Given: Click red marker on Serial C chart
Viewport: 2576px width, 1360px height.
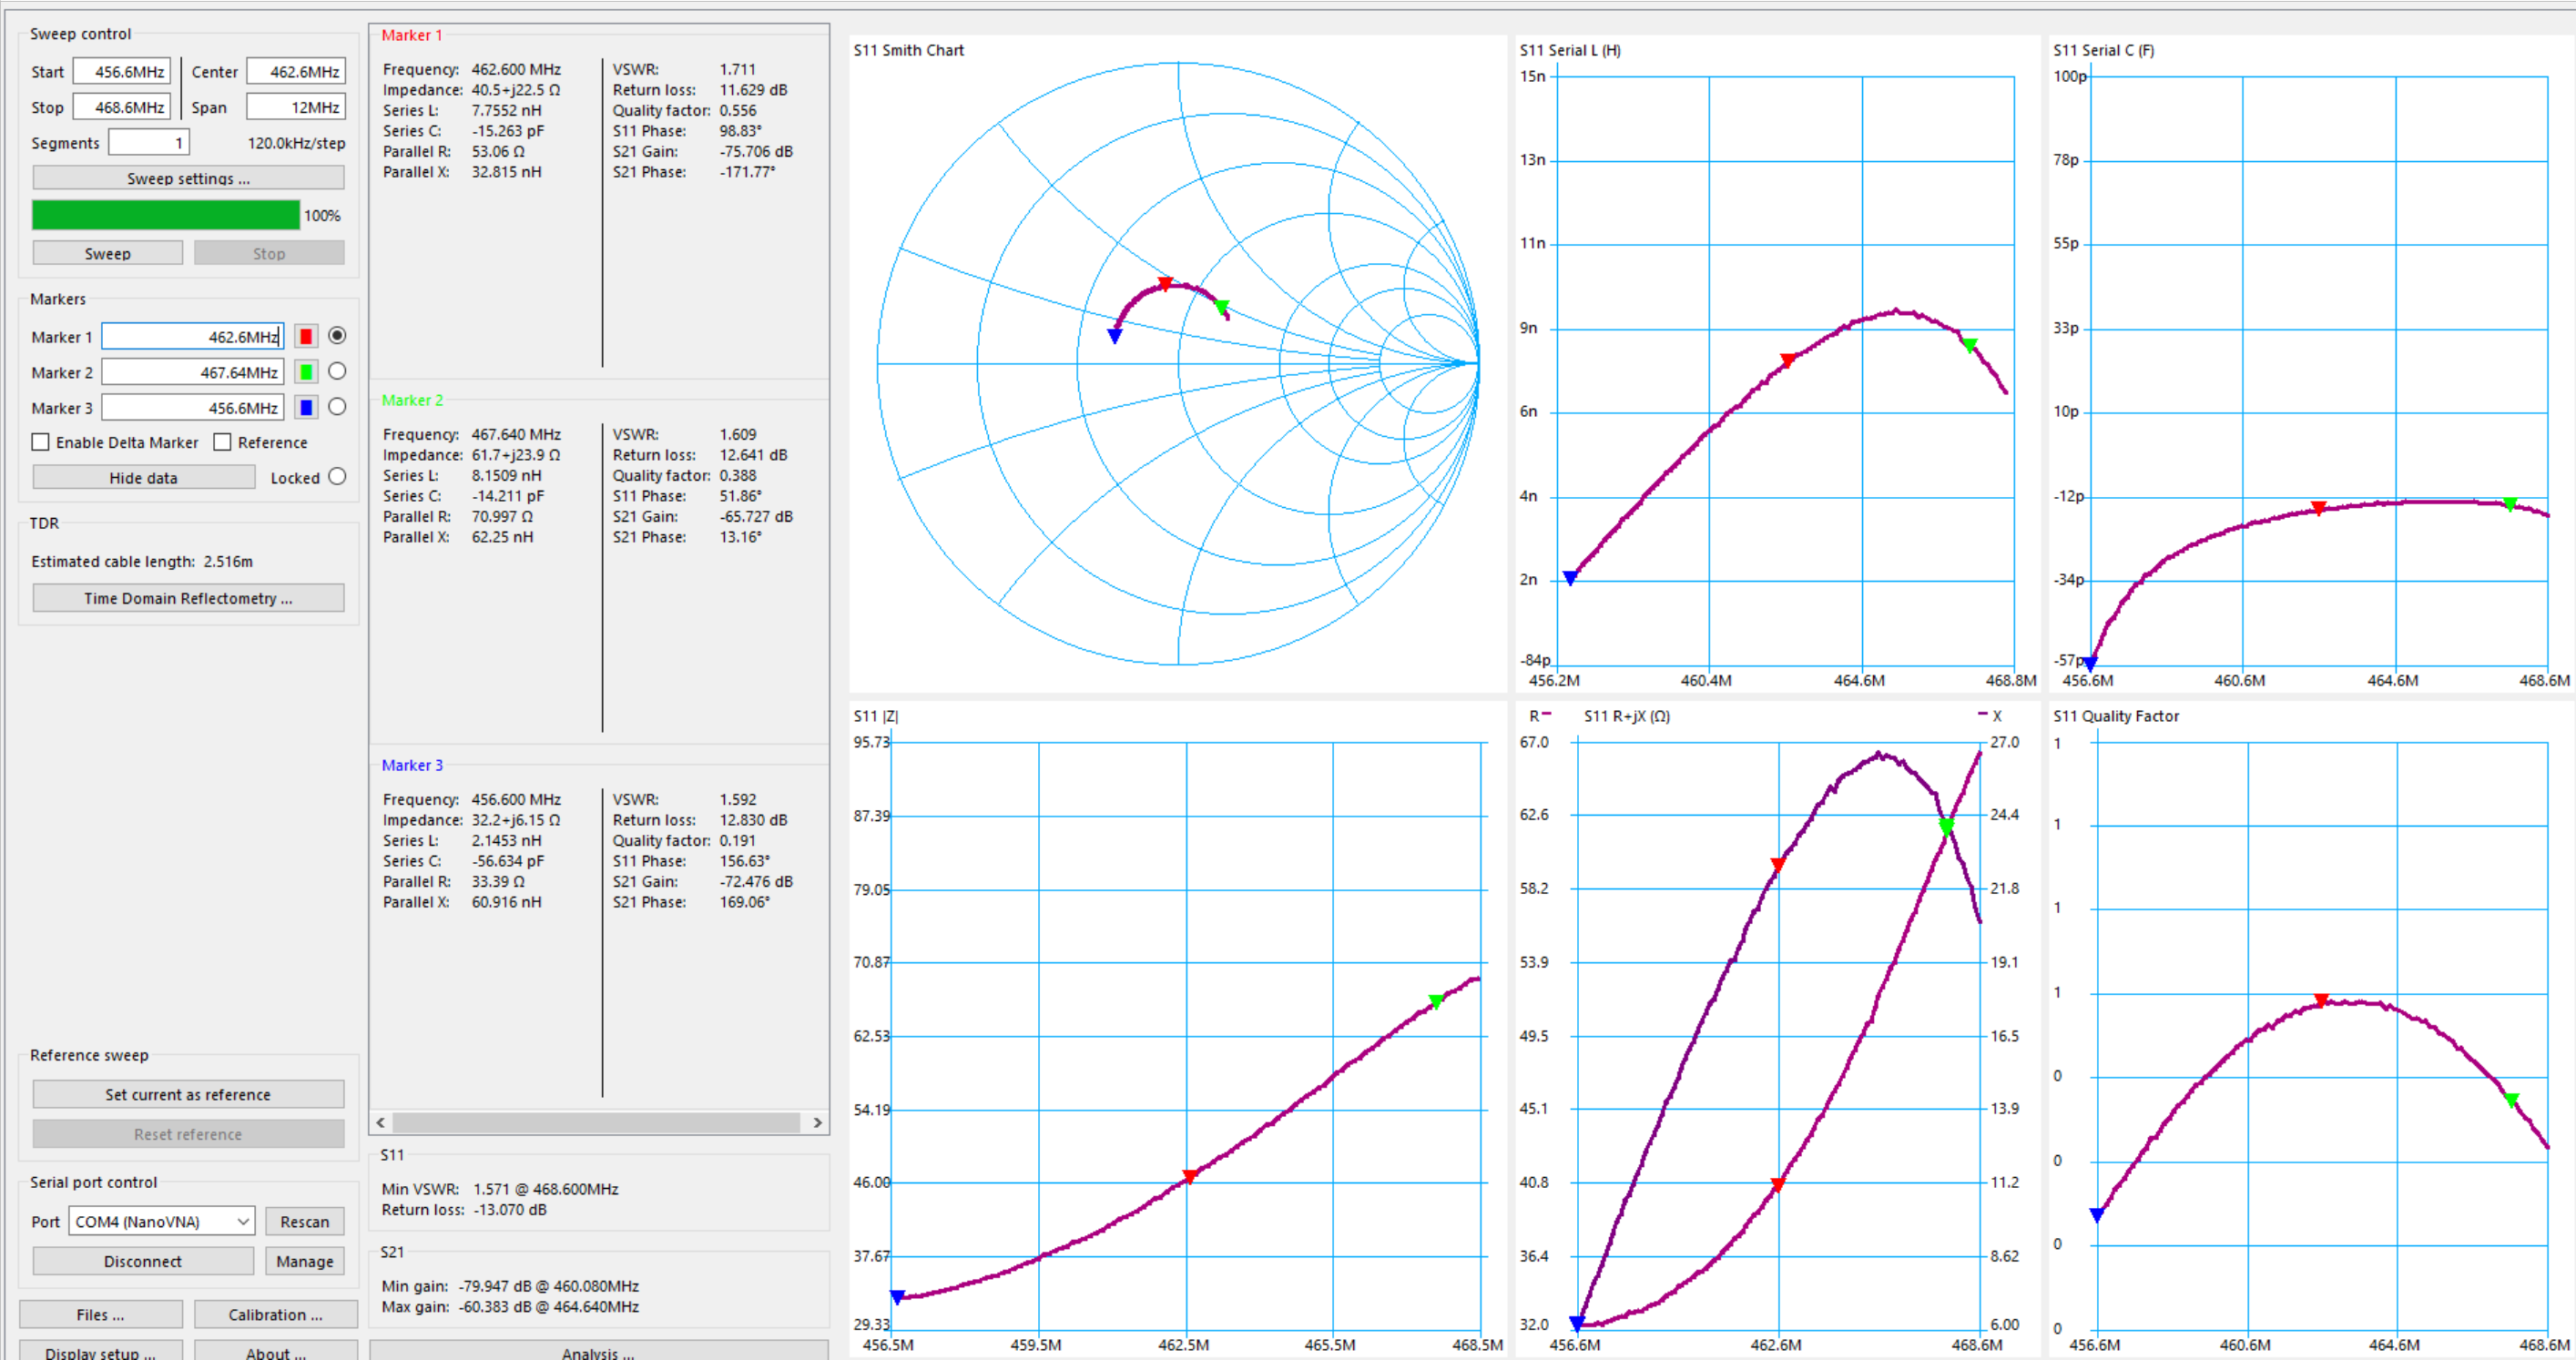Looking at the screenshot, I should [x=2319, y=508].
